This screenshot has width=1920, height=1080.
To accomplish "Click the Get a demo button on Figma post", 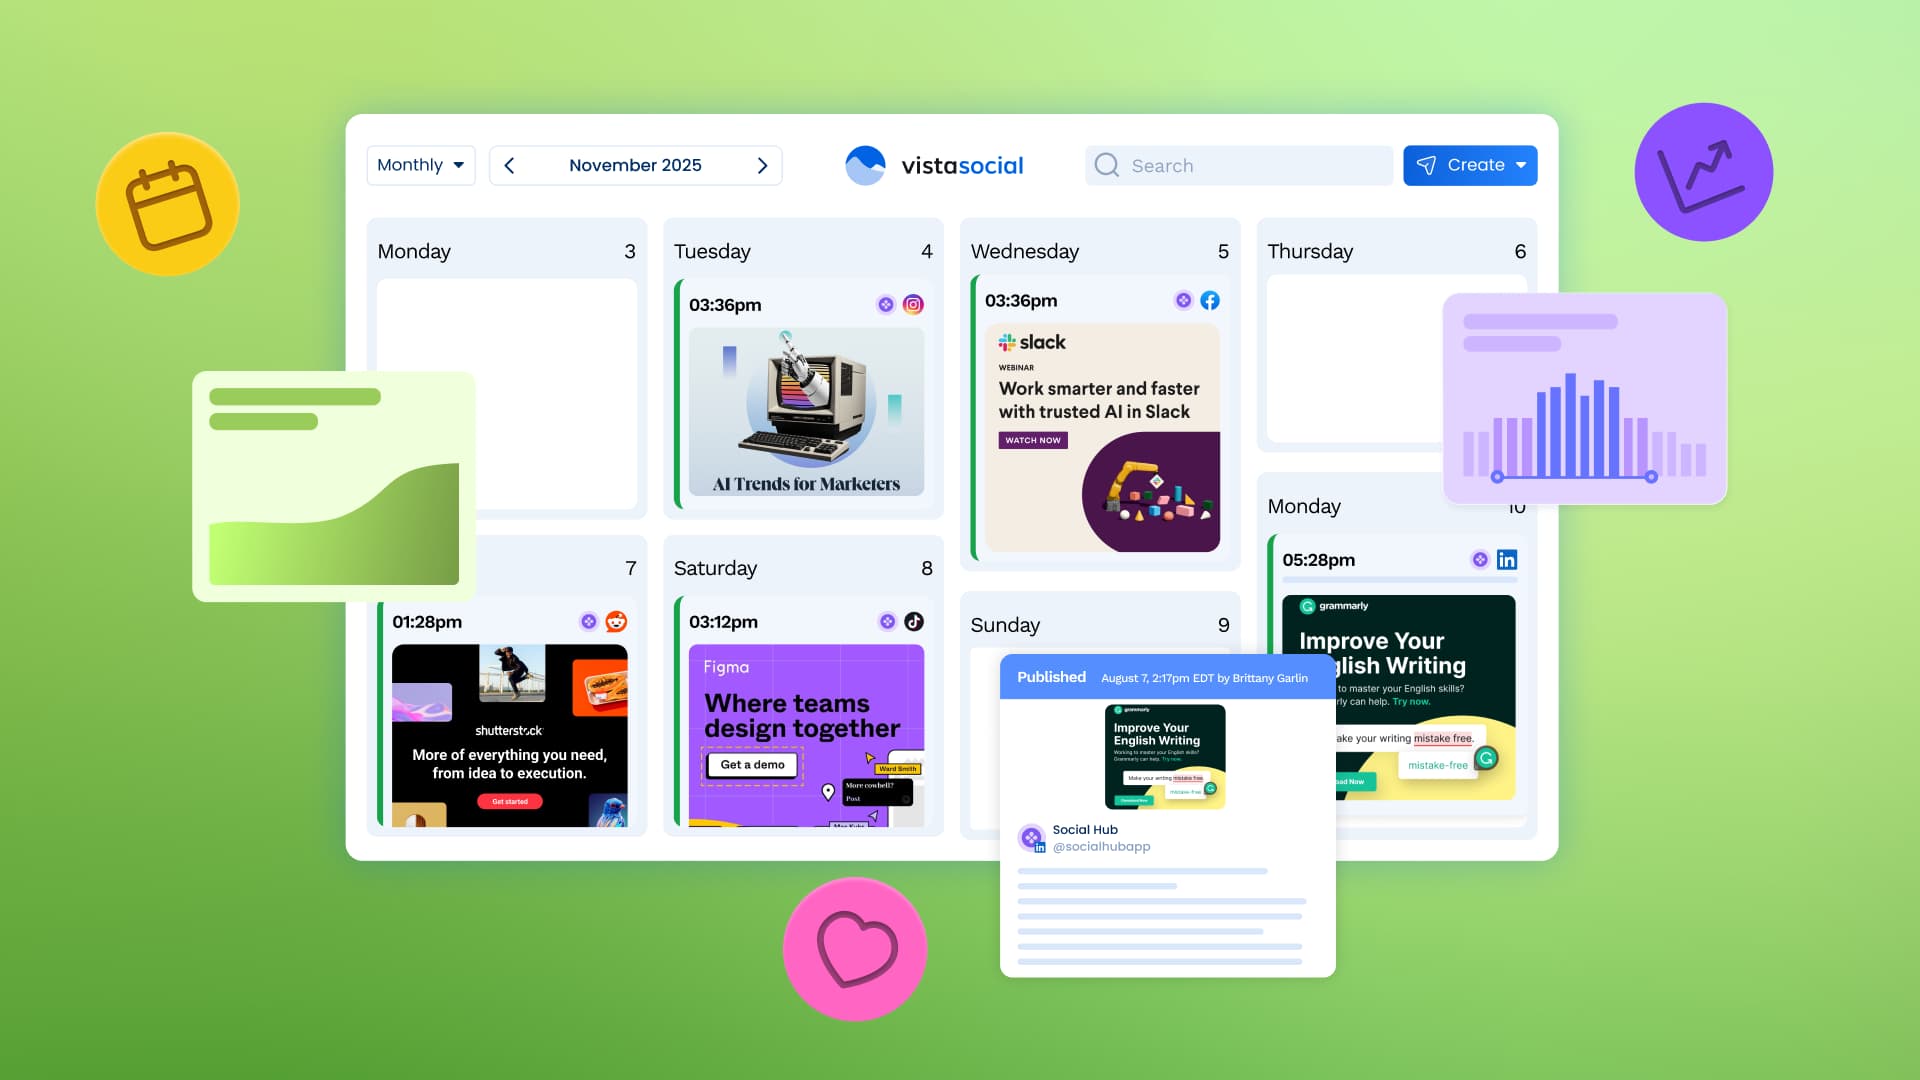I will pyautogui.click(x=750, y=765).
